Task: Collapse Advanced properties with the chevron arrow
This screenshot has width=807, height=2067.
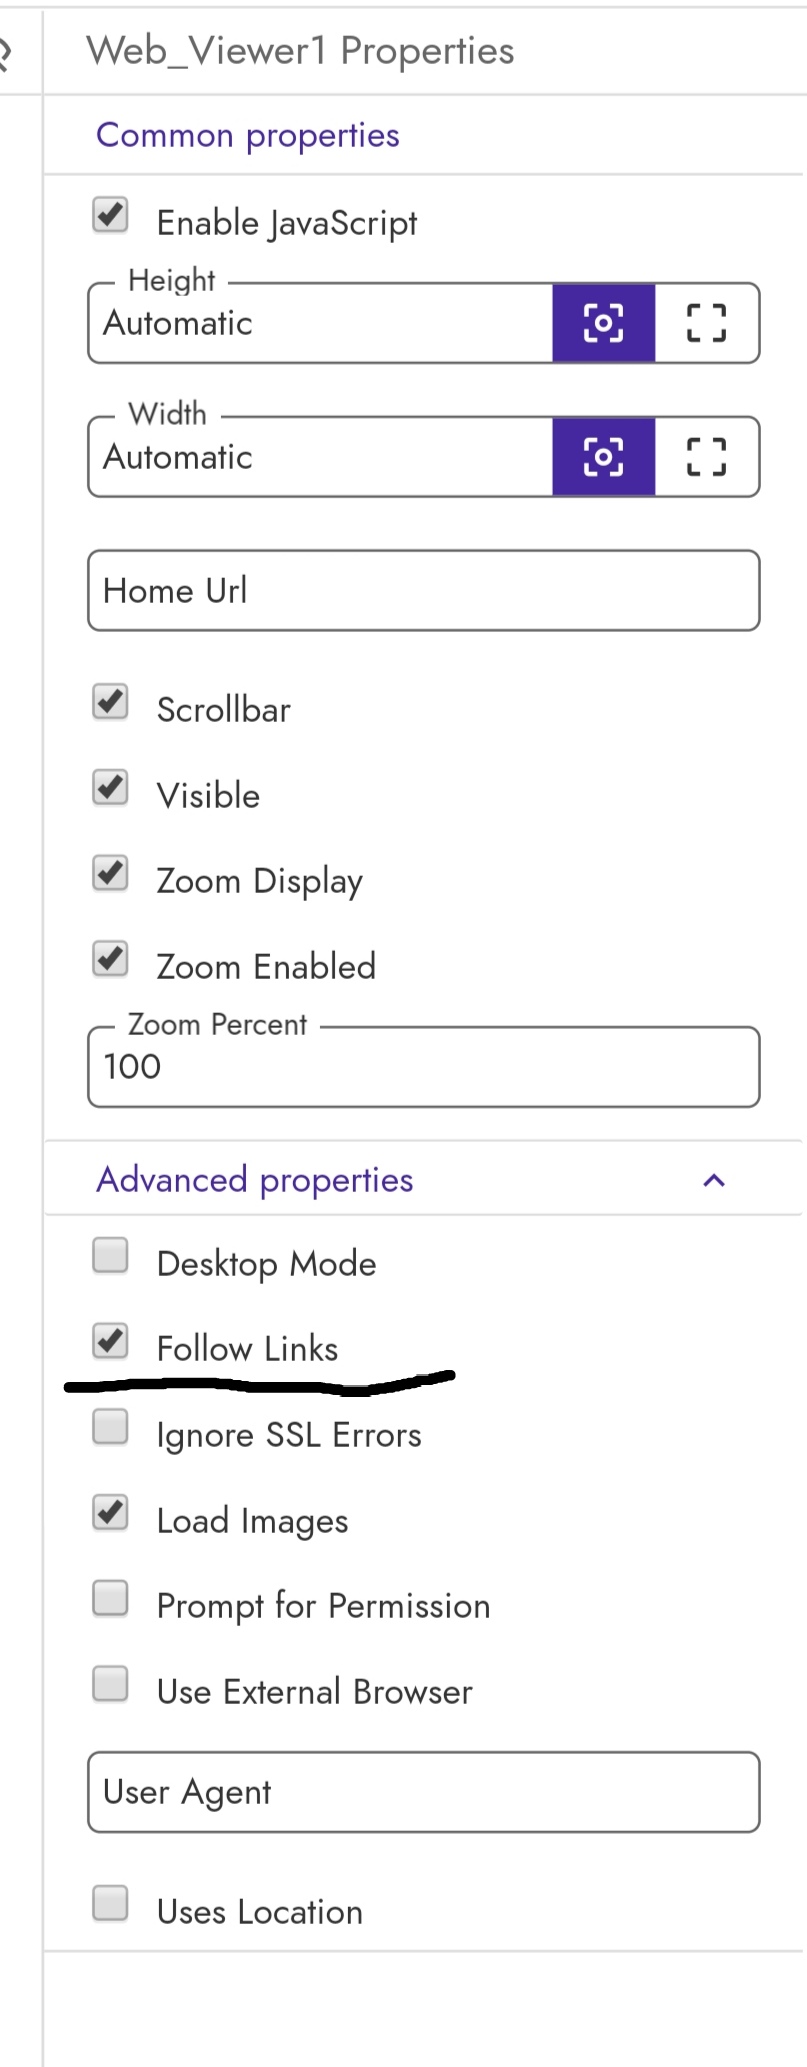Action: click(x=714, y=1181)
